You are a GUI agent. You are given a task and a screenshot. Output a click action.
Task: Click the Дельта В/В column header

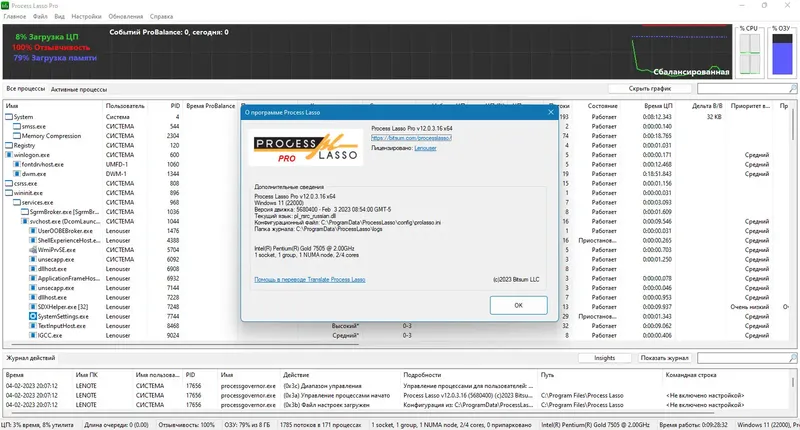(x=707, y=106)
